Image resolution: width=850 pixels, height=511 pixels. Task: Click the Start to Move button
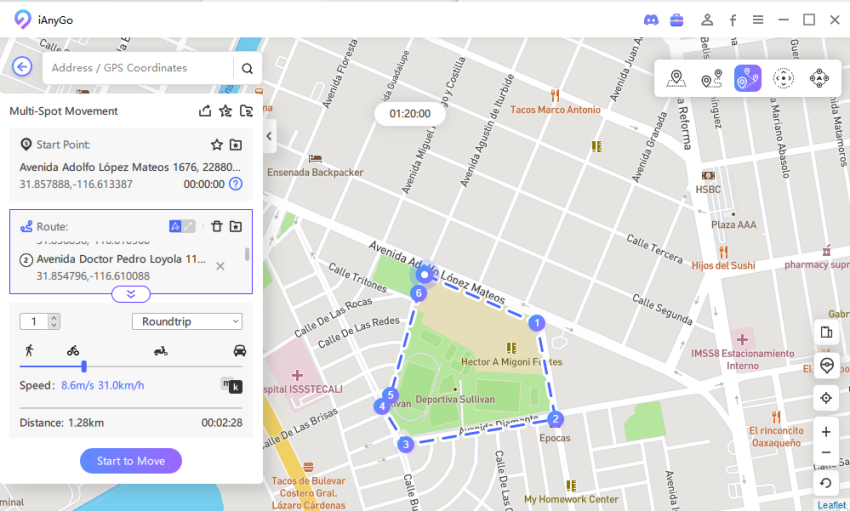pos(131,461)
